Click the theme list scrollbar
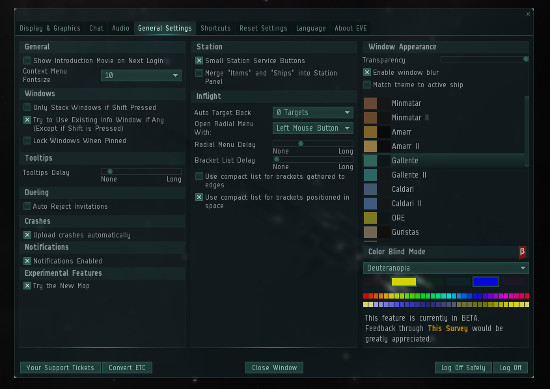550x389 pixels. (x=527, y=132)
